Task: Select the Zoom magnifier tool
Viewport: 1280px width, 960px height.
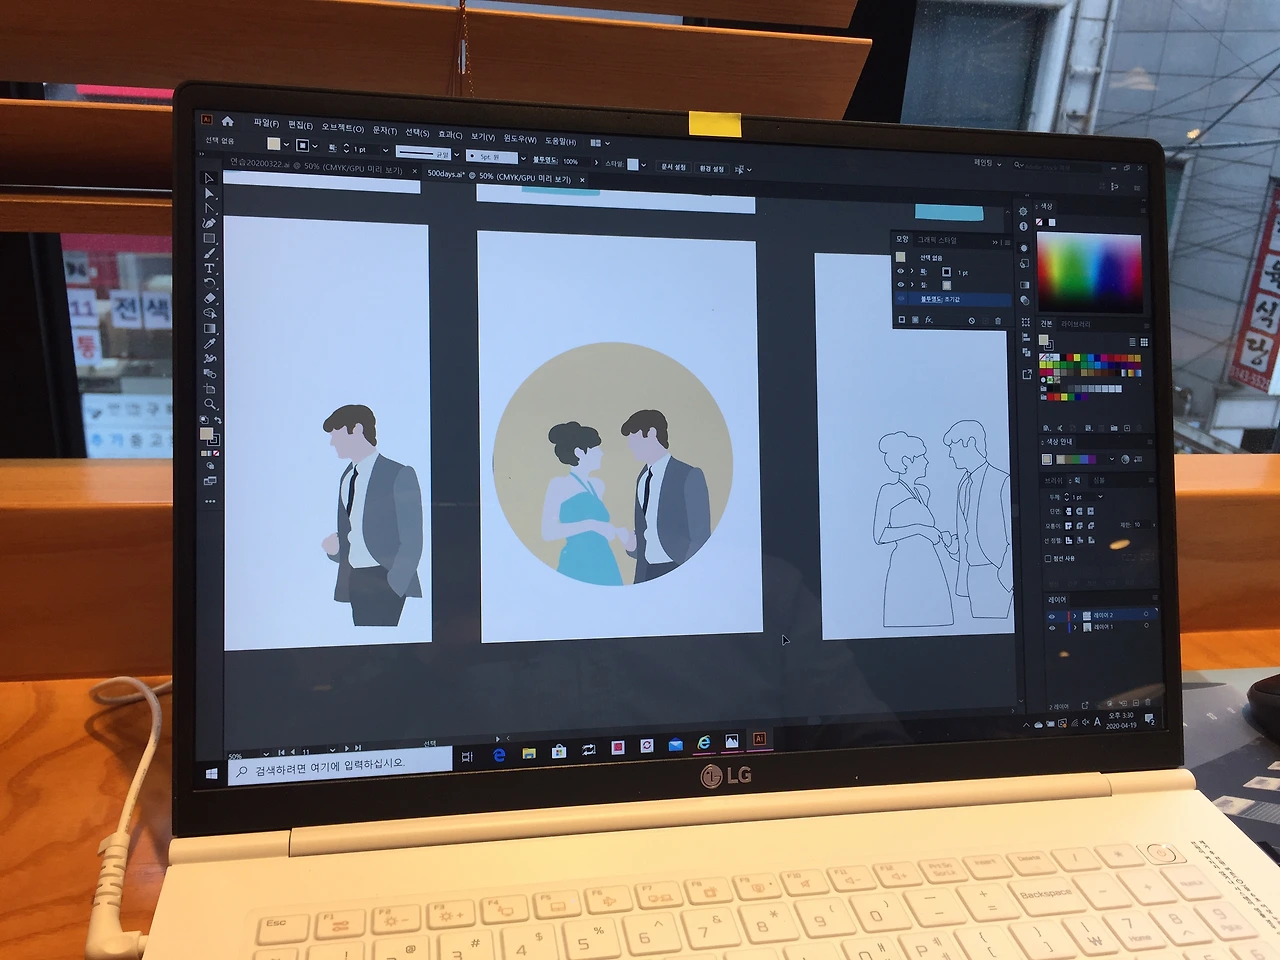Action: (210, 404)
